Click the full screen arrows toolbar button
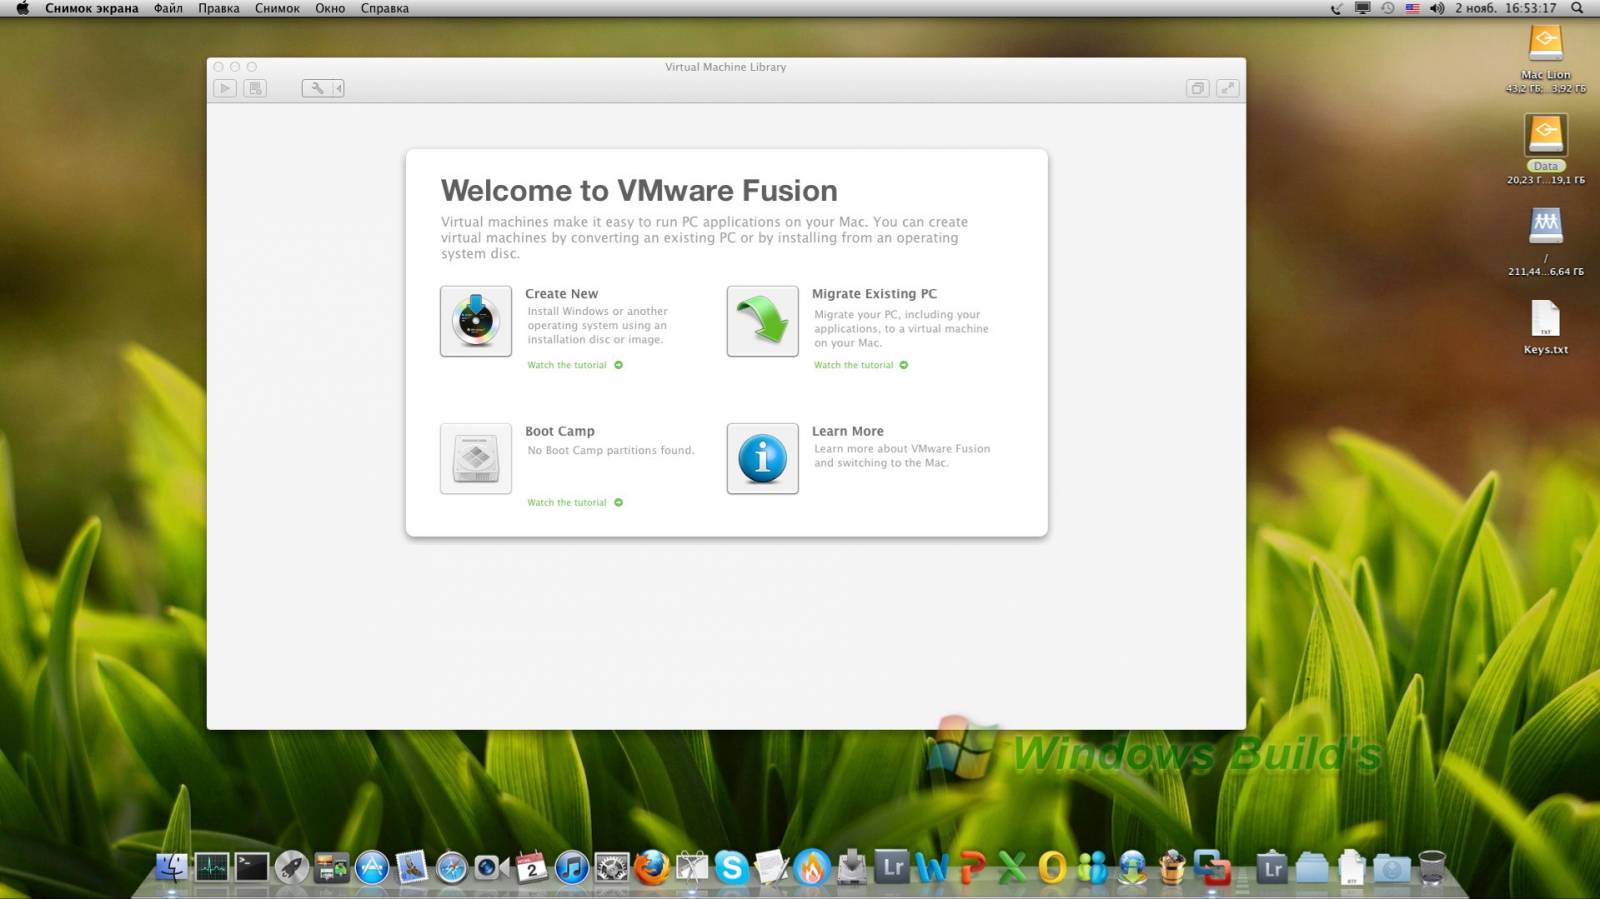The width and height of the screenshot is (1600, 899). 1228,88
